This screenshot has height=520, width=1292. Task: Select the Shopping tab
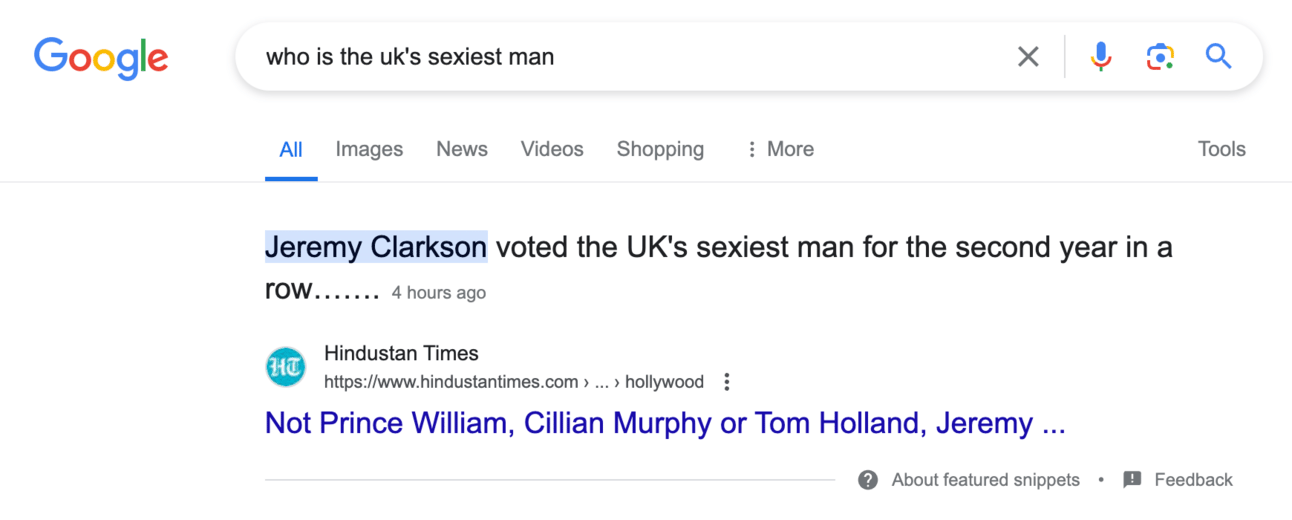coord(660,149)
